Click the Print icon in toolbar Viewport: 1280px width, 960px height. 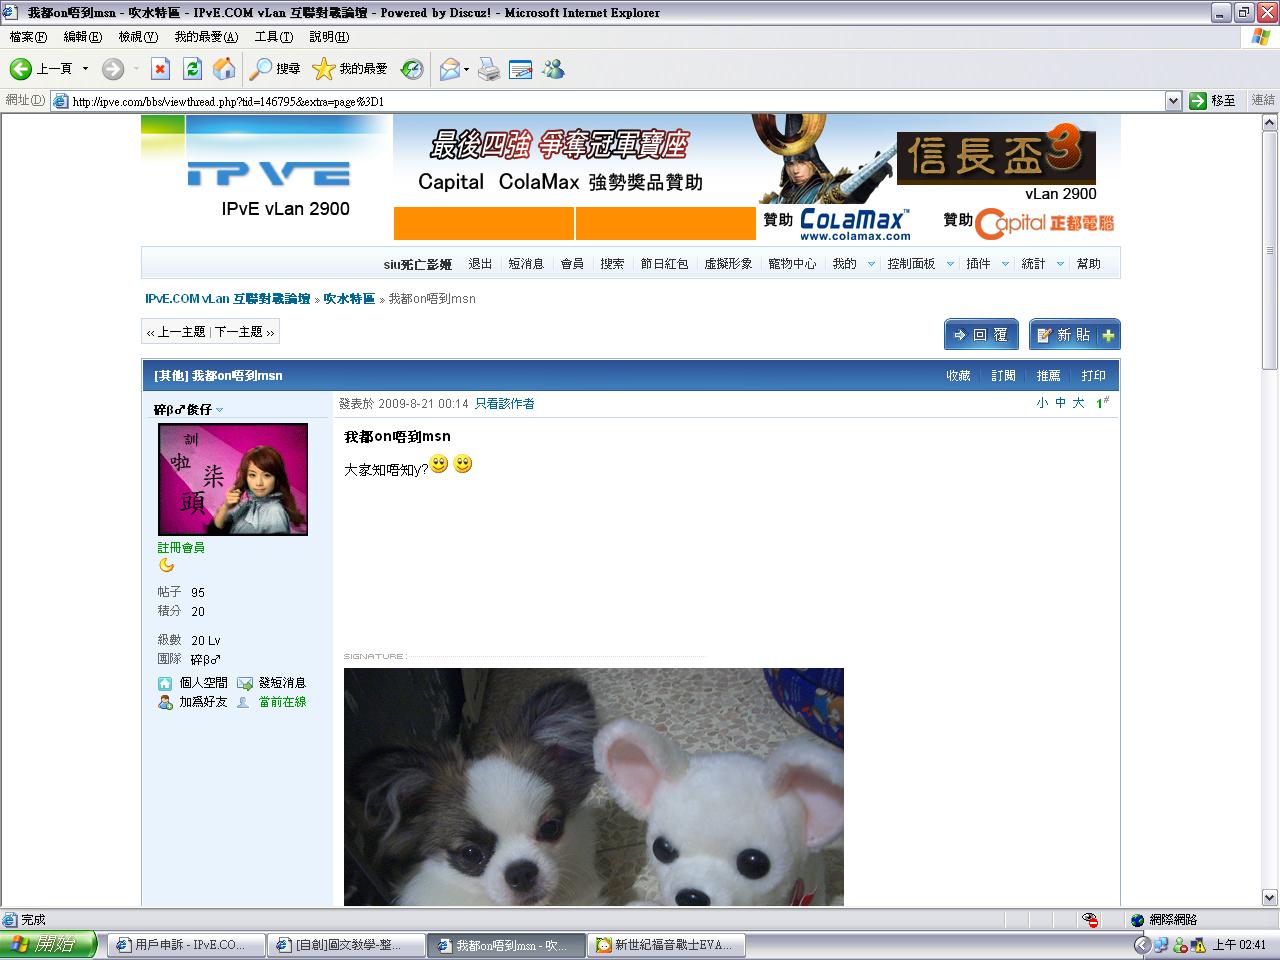[x=488, y=69]
